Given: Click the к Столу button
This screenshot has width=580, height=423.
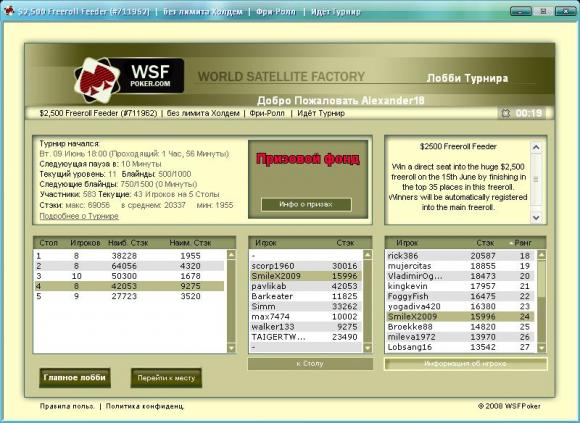Looking at the screenshot, I should pos(310,364).
